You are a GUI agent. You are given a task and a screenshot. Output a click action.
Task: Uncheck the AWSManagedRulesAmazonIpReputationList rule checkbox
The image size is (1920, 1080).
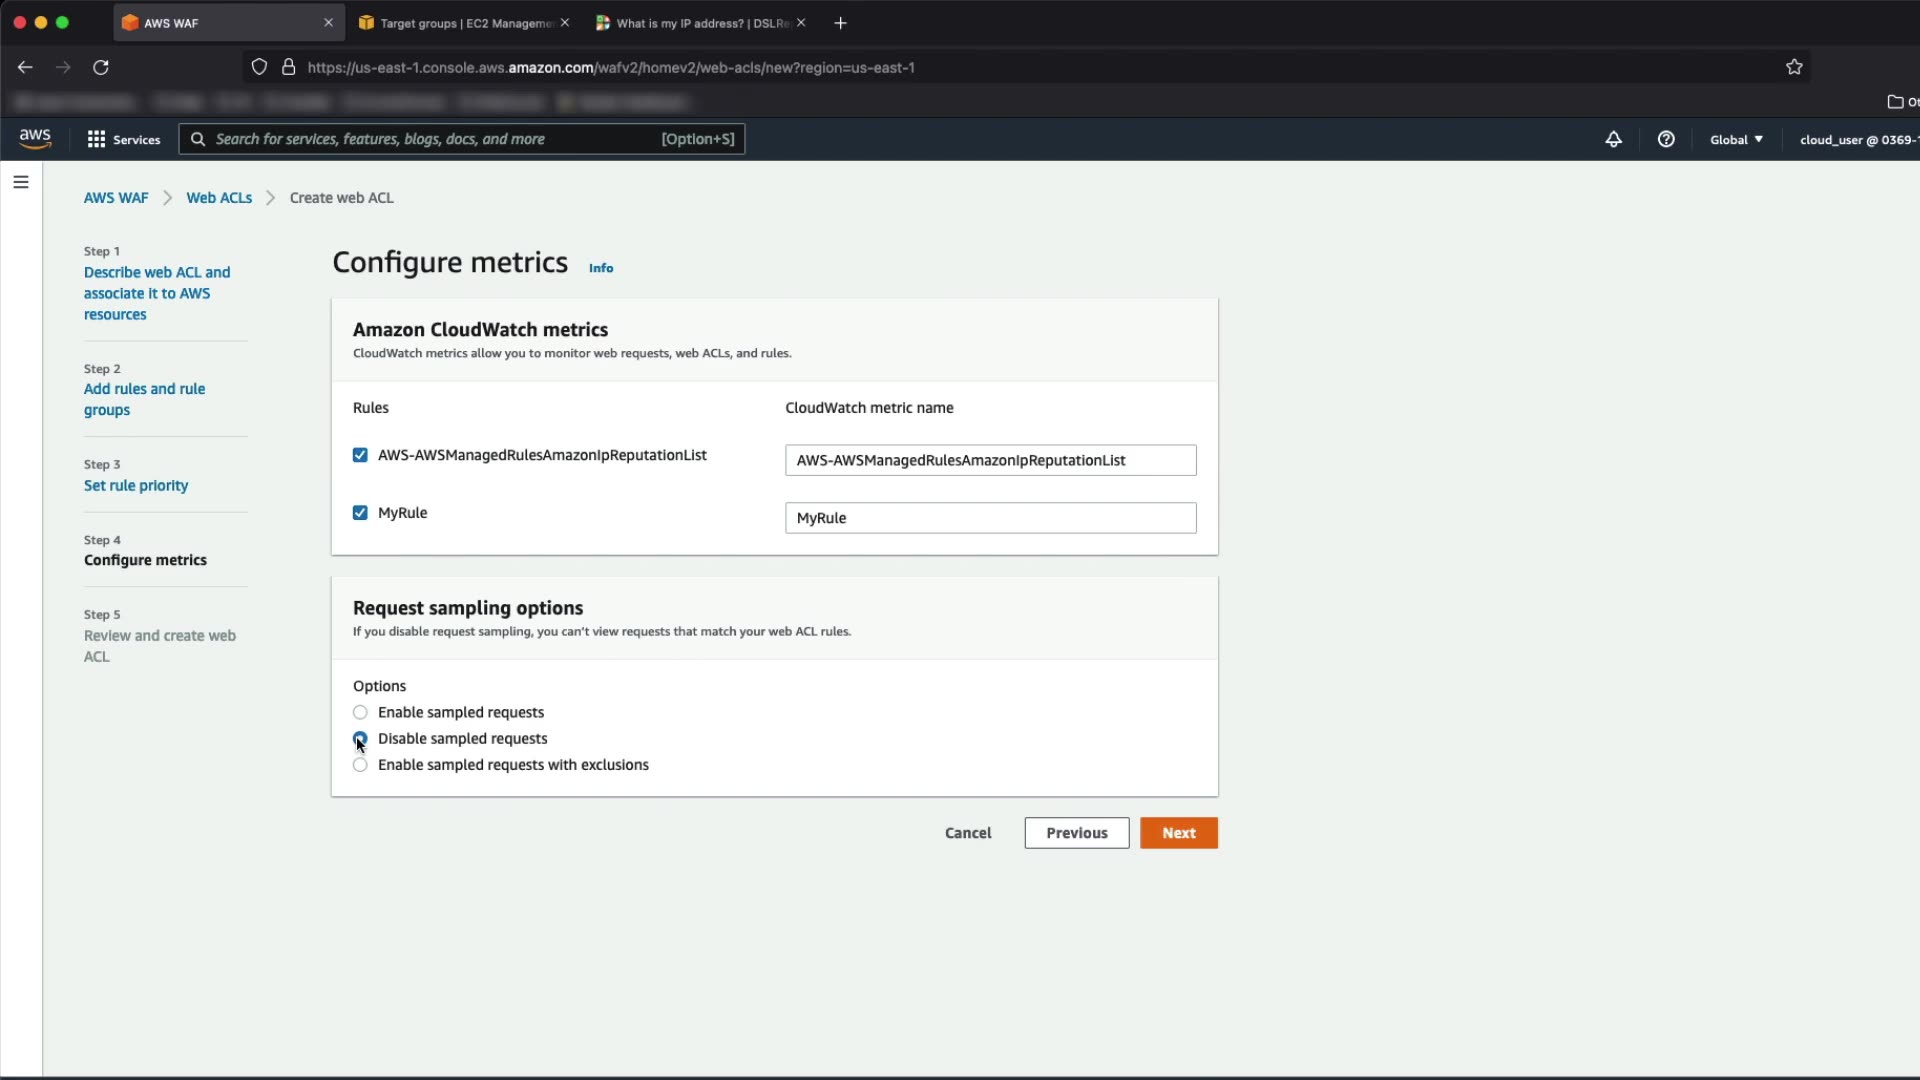tap(360, 455)
